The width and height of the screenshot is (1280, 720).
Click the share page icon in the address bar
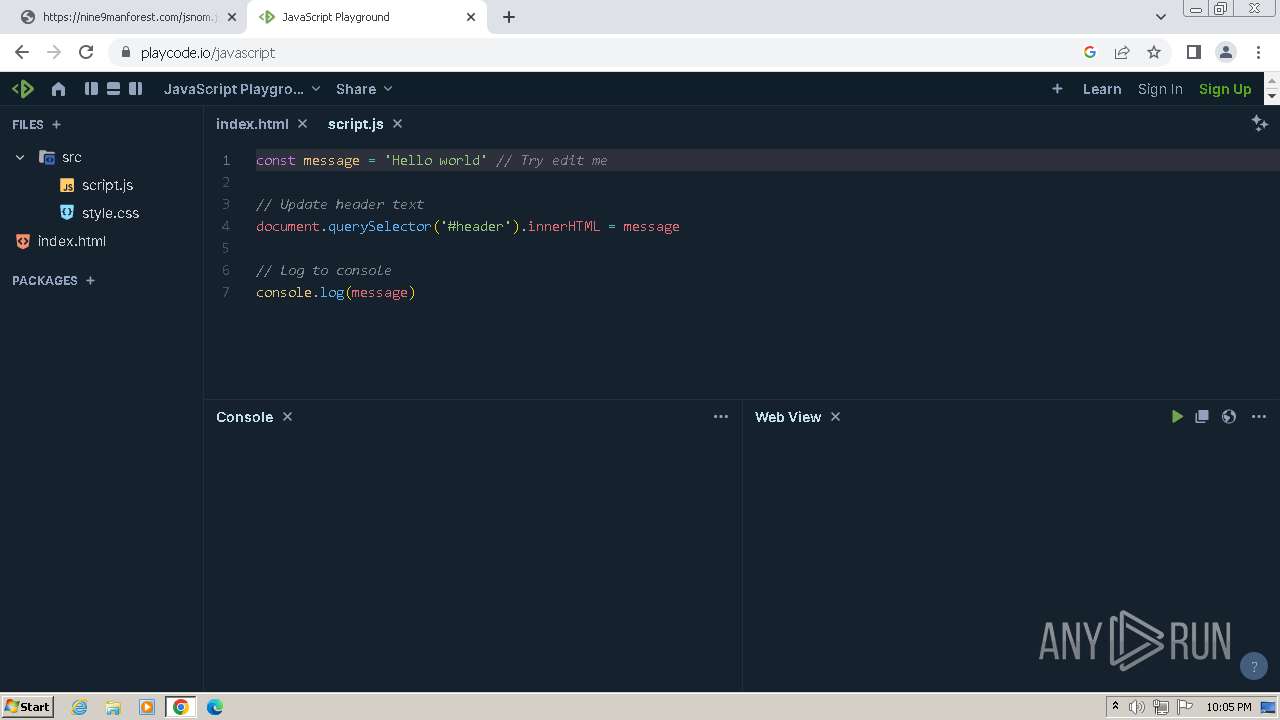(1122, 53)
